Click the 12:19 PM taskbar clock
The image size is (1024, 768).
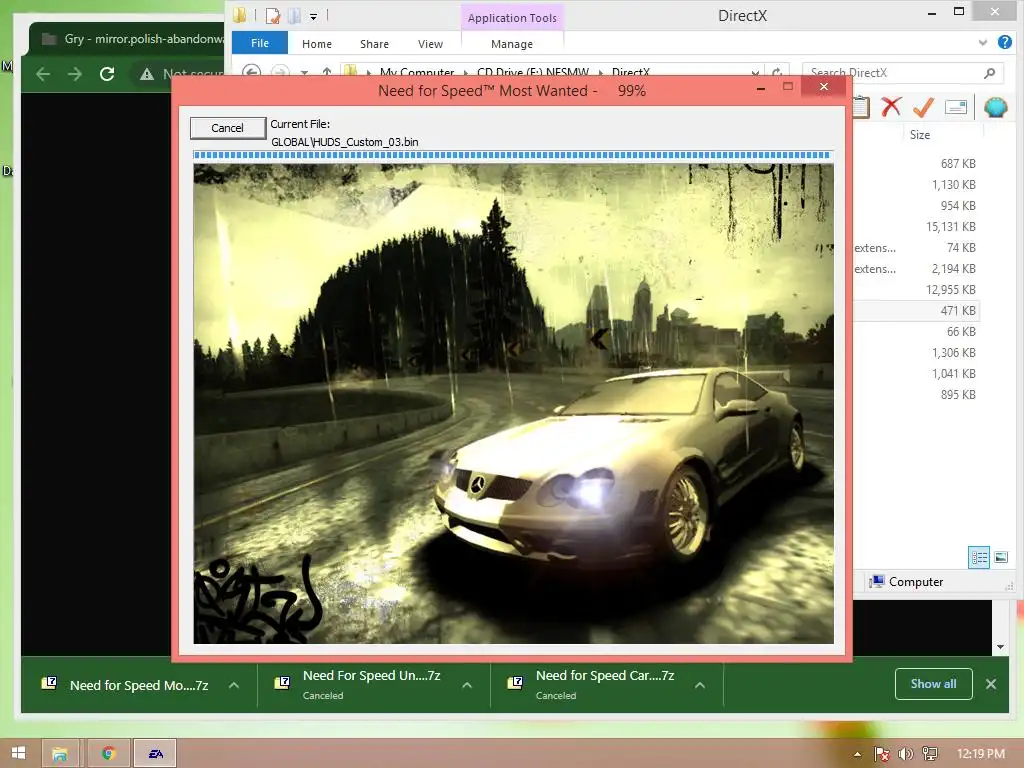[981, 754]
